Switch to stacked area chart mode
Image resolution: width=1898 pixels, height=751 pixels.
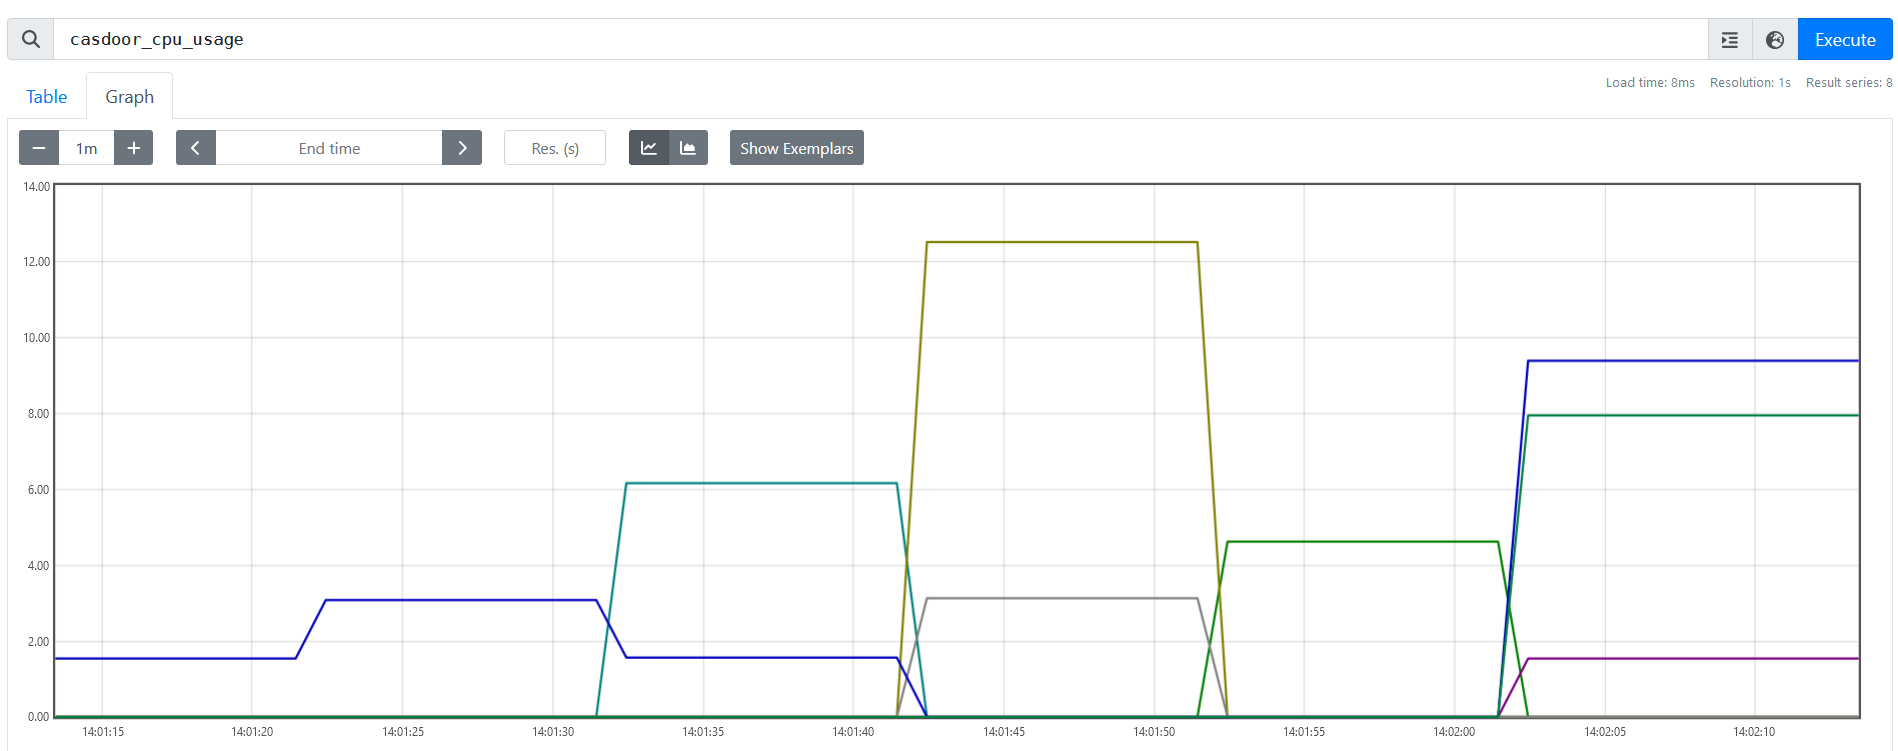click(688, 148)
